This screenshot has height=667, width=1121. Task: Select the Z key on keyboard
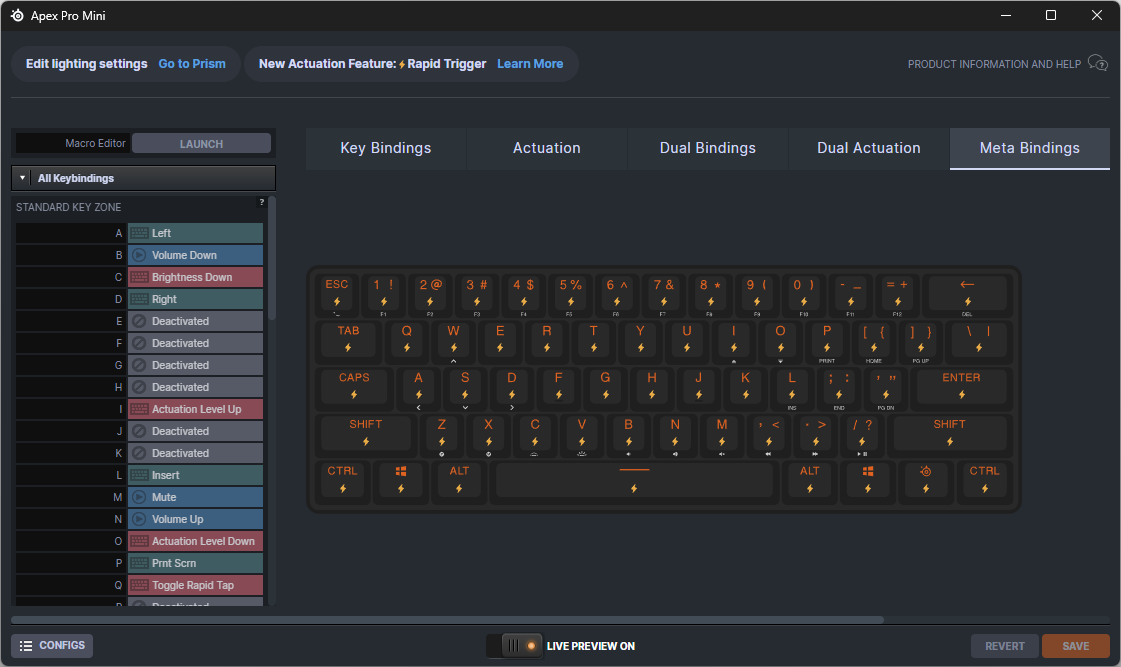[x=442, y=433]
